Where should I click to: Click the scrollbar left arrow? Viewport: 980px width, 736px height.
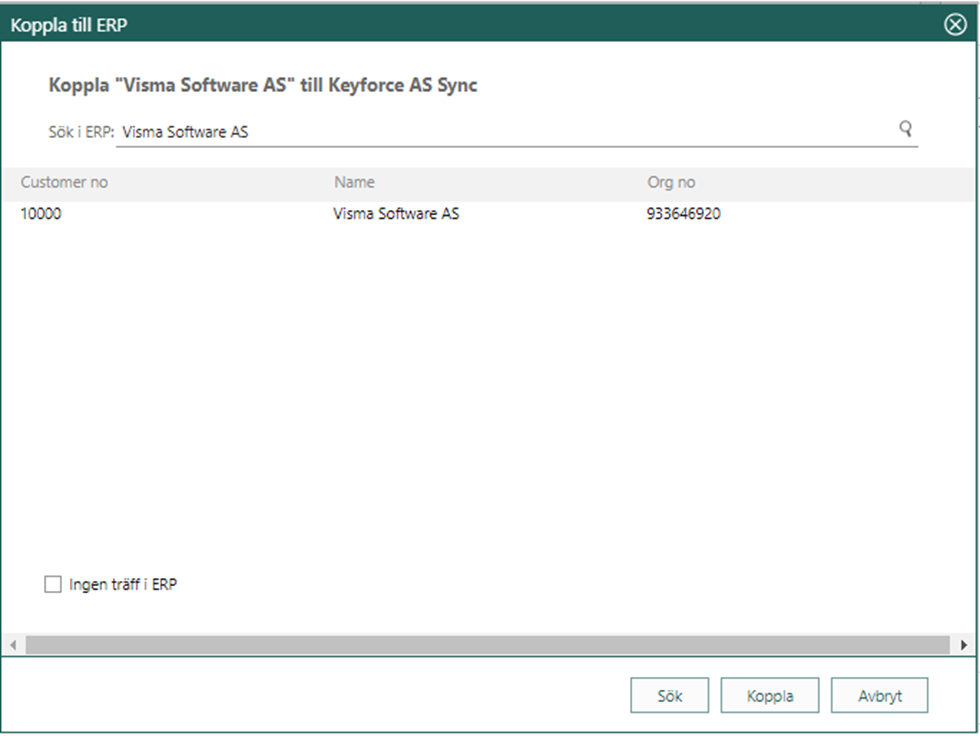coord(13,645)
